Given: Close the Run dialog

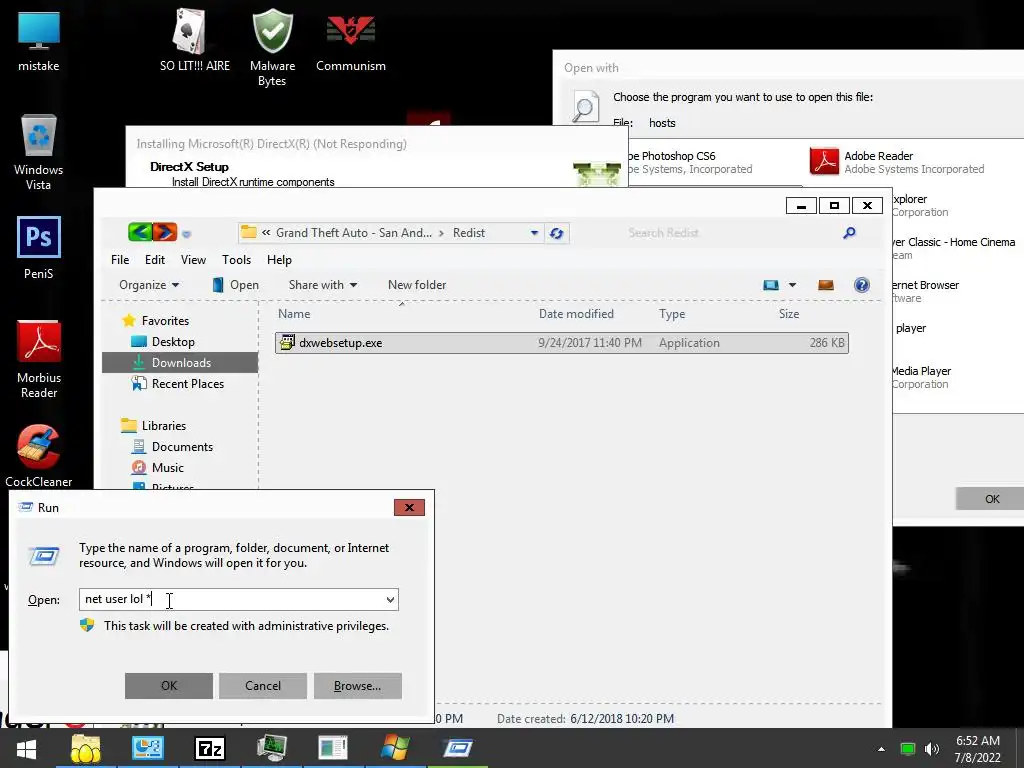Looking at the screenshot, I should point(409,507).
